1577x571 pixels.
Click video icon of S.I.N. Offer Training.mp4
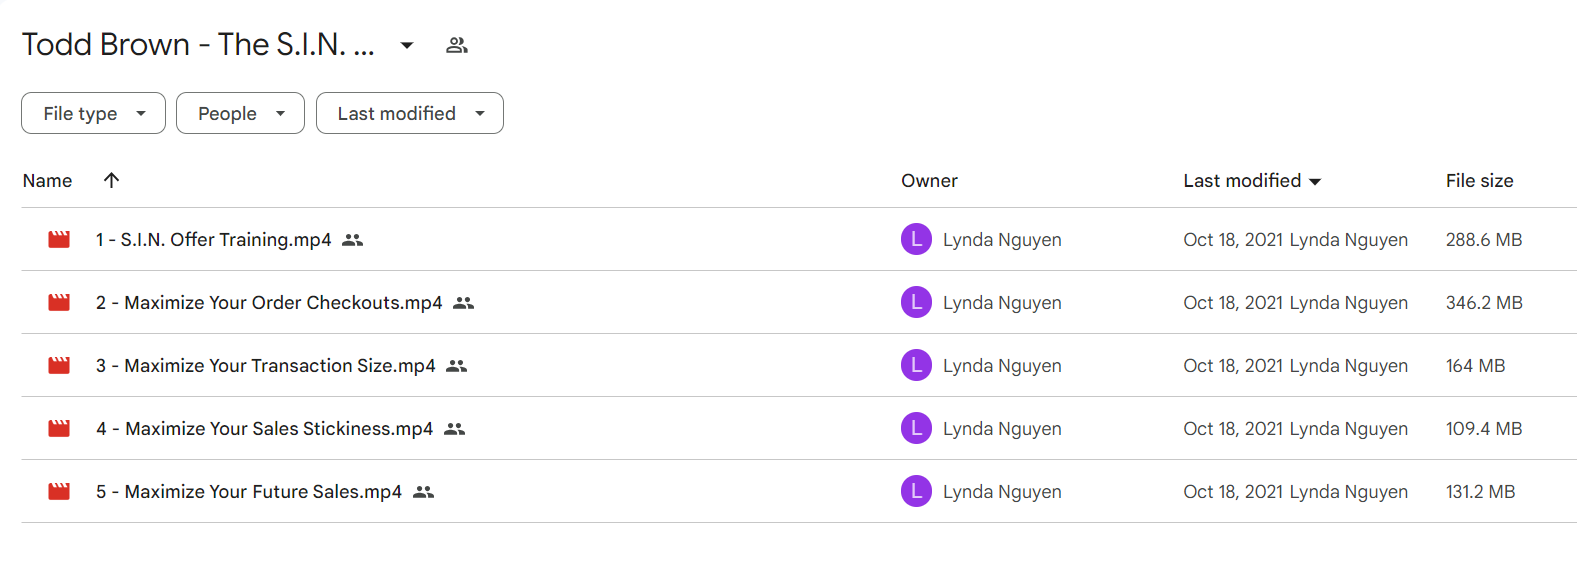pyautogui.click(x=59, y=240)
